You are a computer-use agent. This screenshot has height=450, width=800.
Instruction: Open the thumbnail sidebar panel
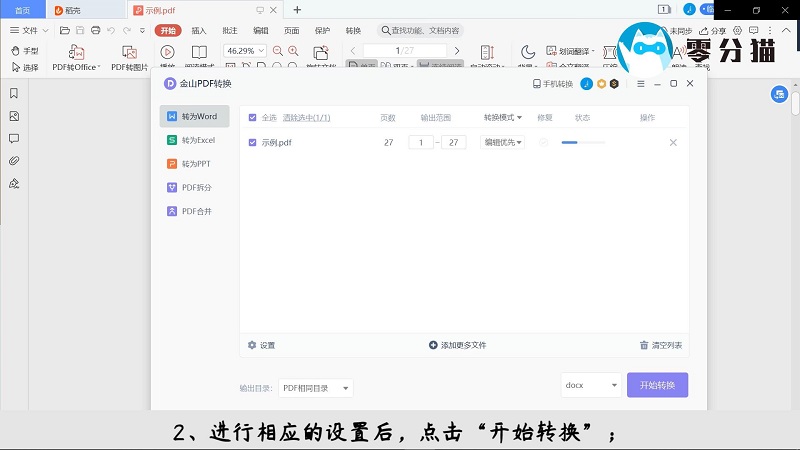14,116
